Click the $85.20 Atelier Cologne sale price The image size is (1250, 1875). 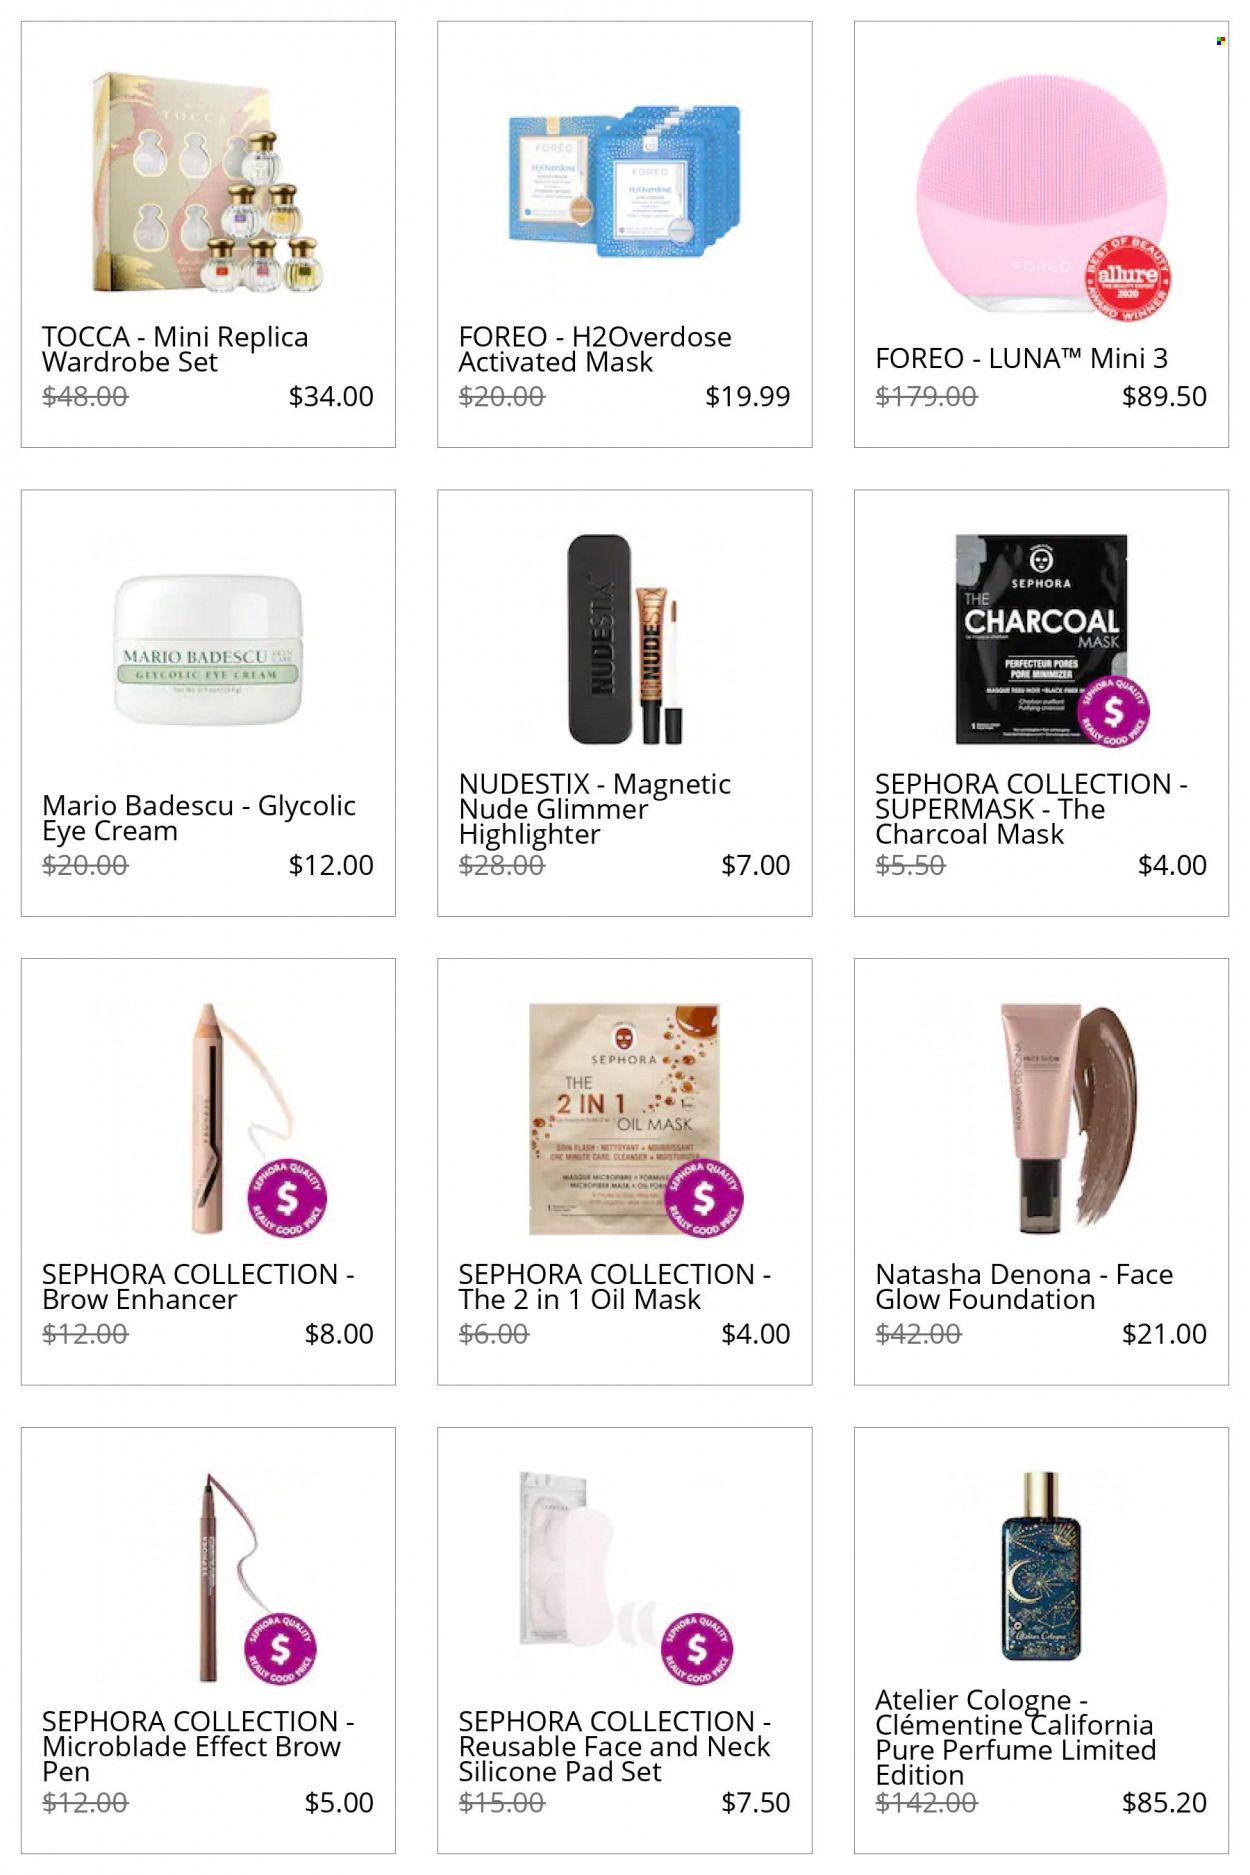(1164, 1803)
